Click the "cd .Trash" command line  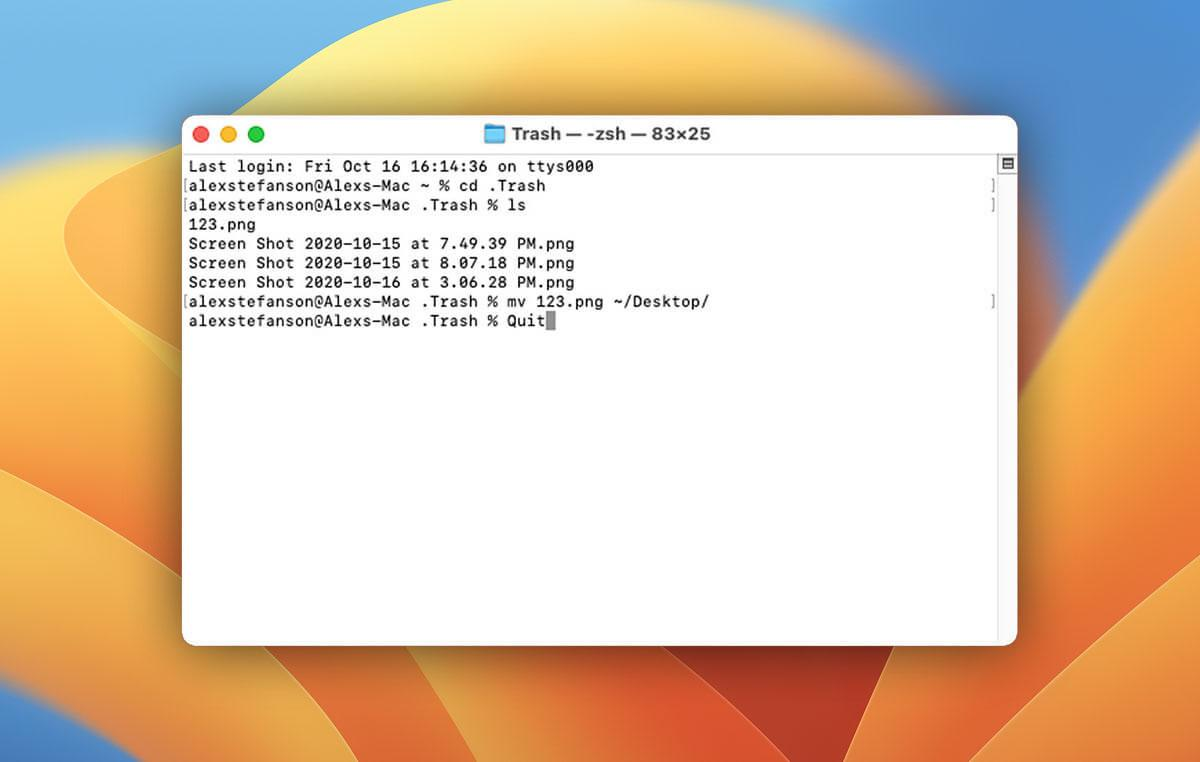point(367,186)
